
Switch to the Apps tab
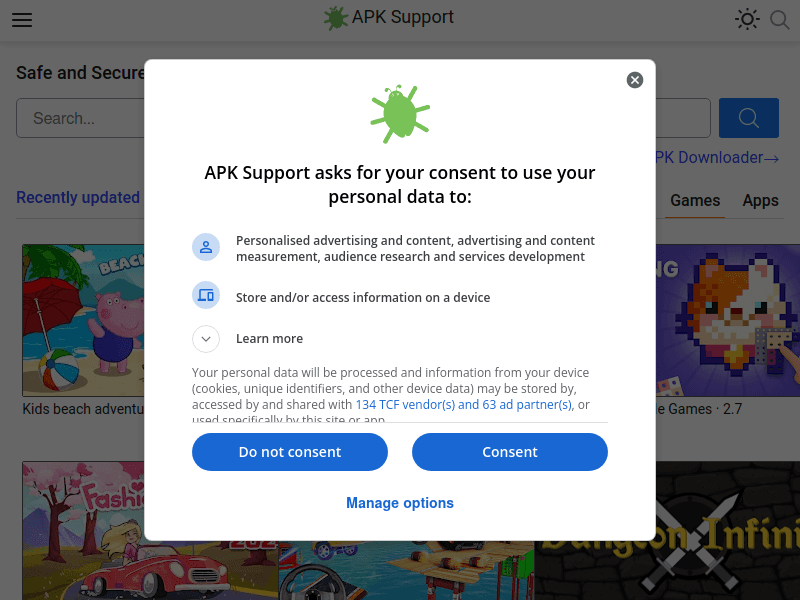coord(760,201)
